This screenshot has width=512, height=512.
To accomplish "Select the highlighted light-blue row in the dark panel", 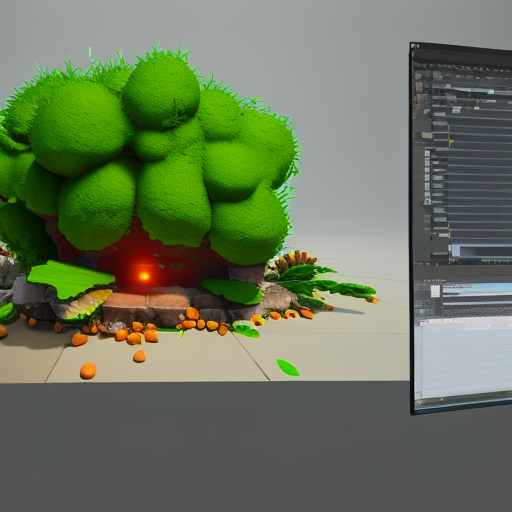I will (482, 251).
